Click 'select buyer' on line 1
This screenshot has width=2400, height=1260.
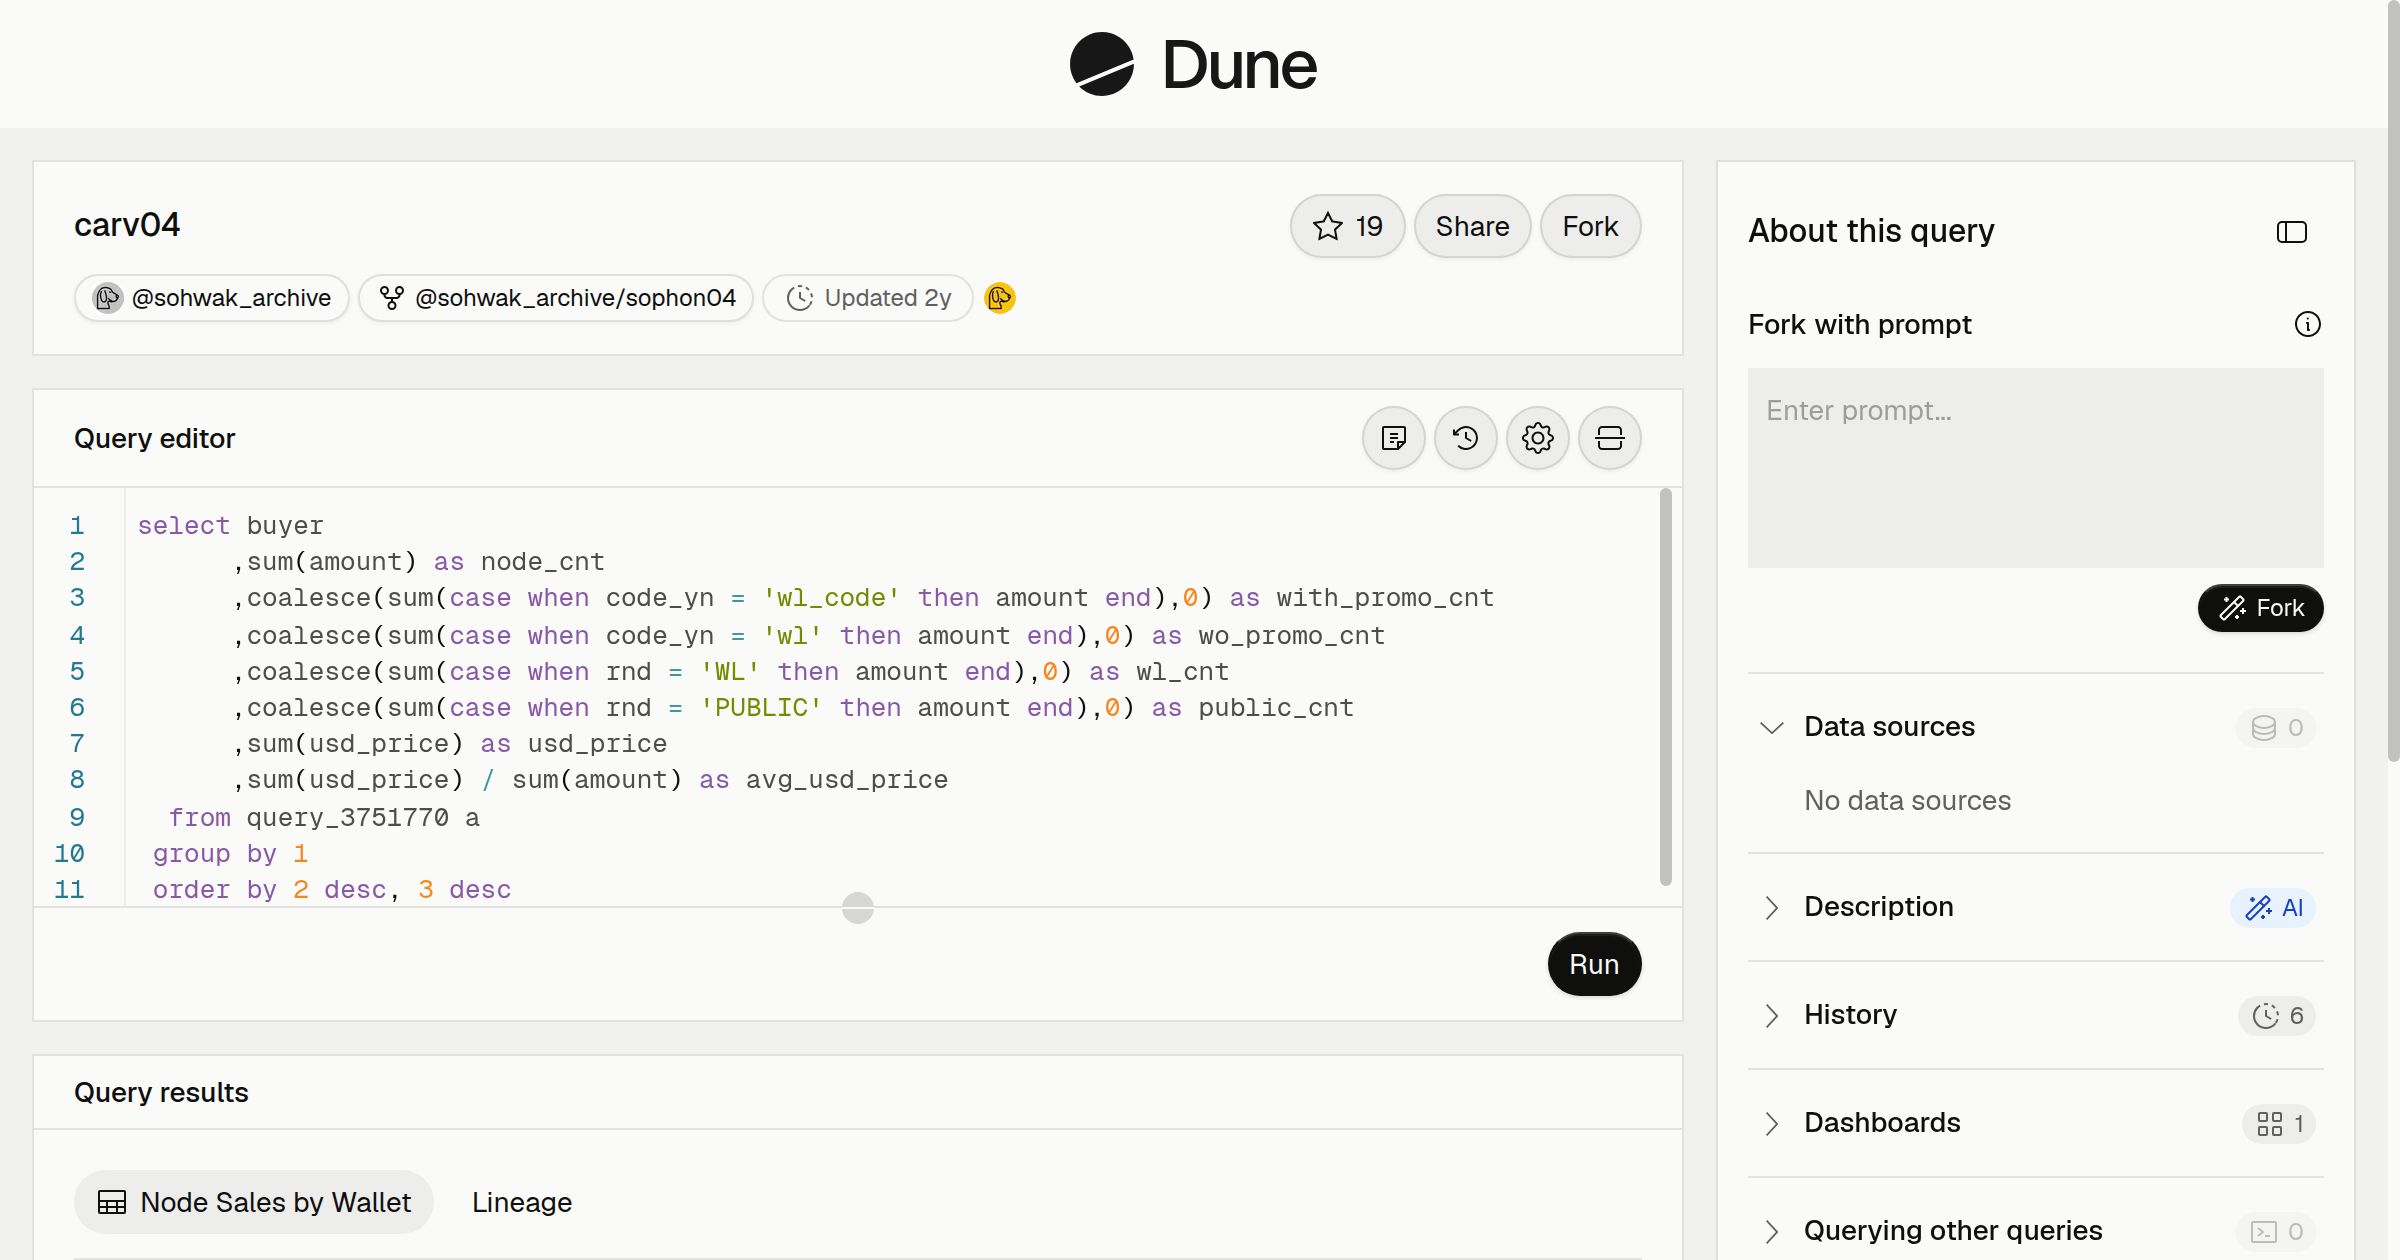(230, 525)
